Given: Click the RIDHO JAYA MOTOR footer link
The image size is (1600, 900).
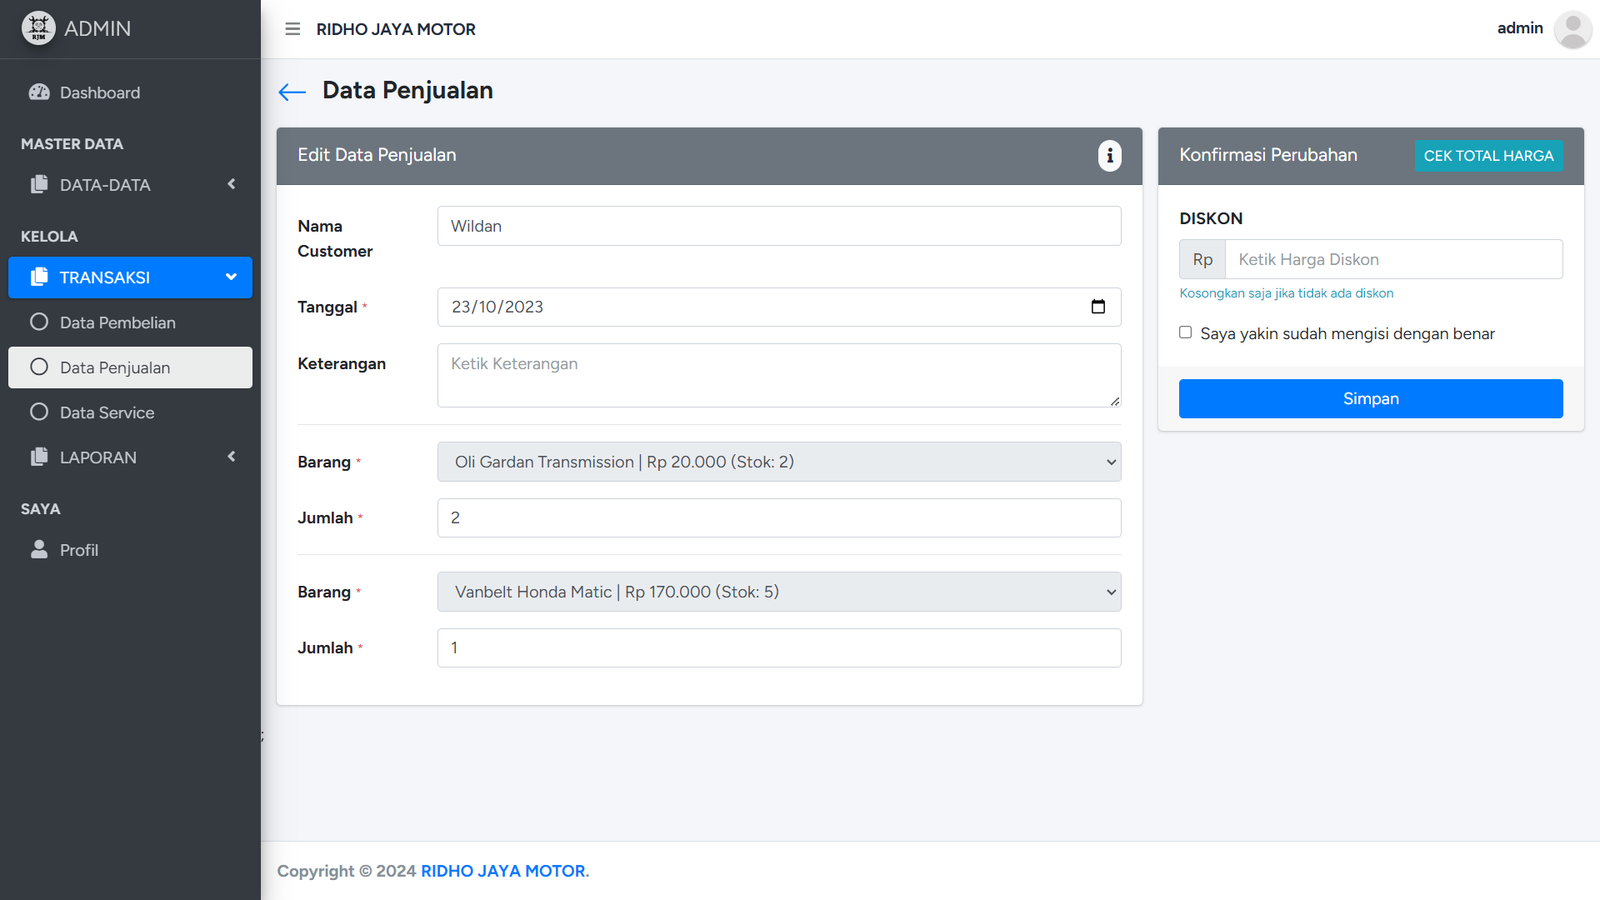Looking at the screenshot, I should point(504,871).
